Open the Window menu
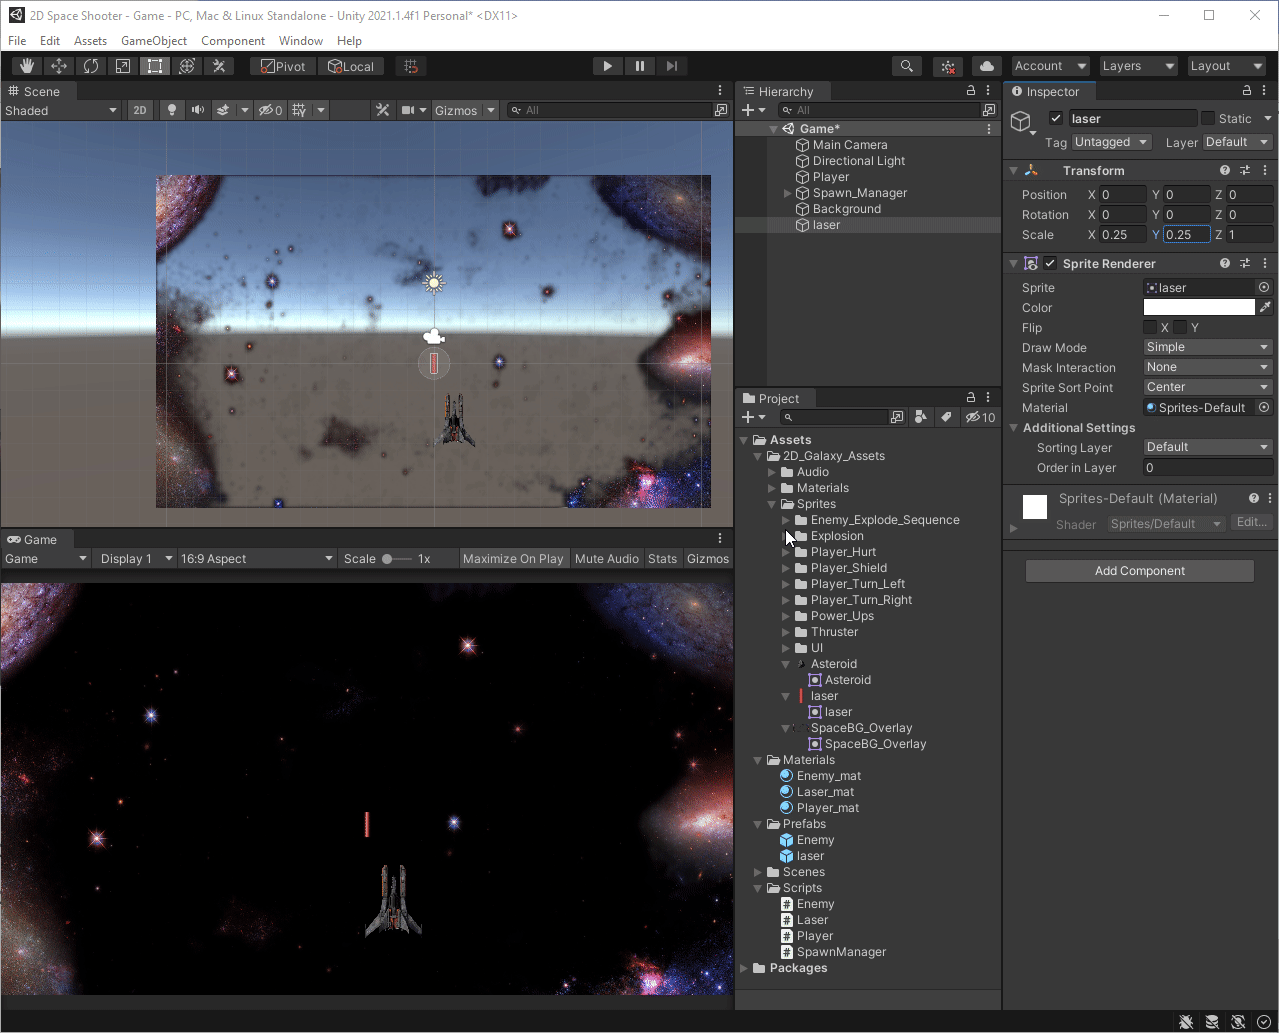Image resolution: width=1279 pixels, height=1033 pixels. pos(301,40)
